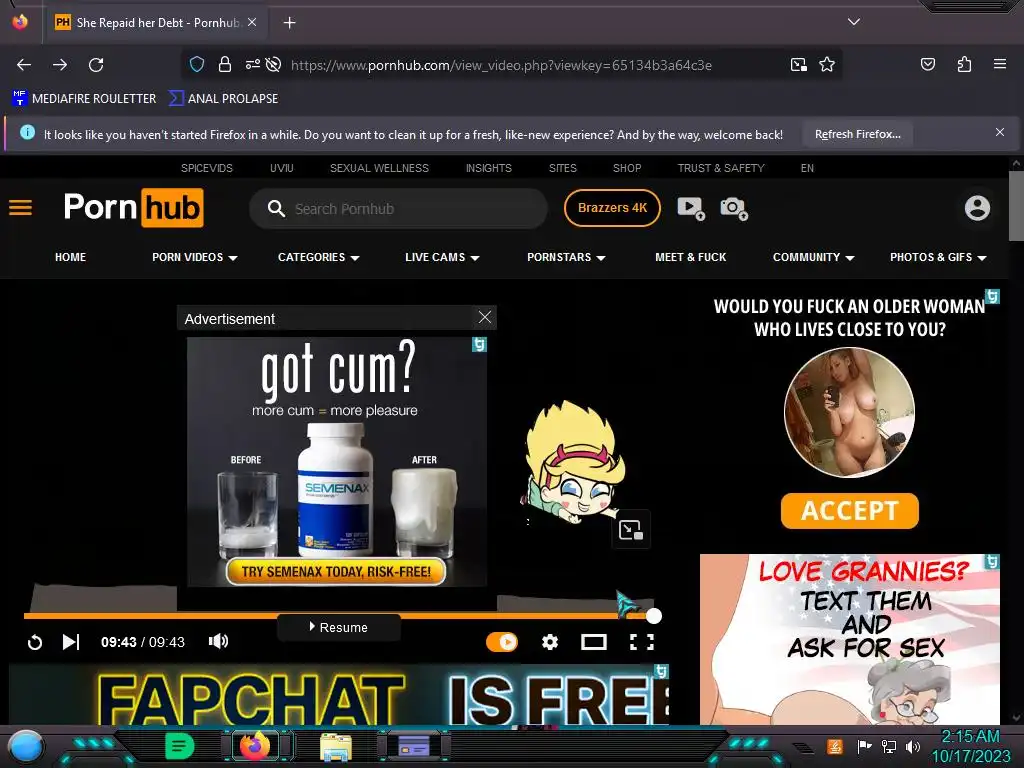Image resolution: width=1024 pixels, height=768 pixels.
Task: Go forward one page in Firefox
Action: point(60,65)
